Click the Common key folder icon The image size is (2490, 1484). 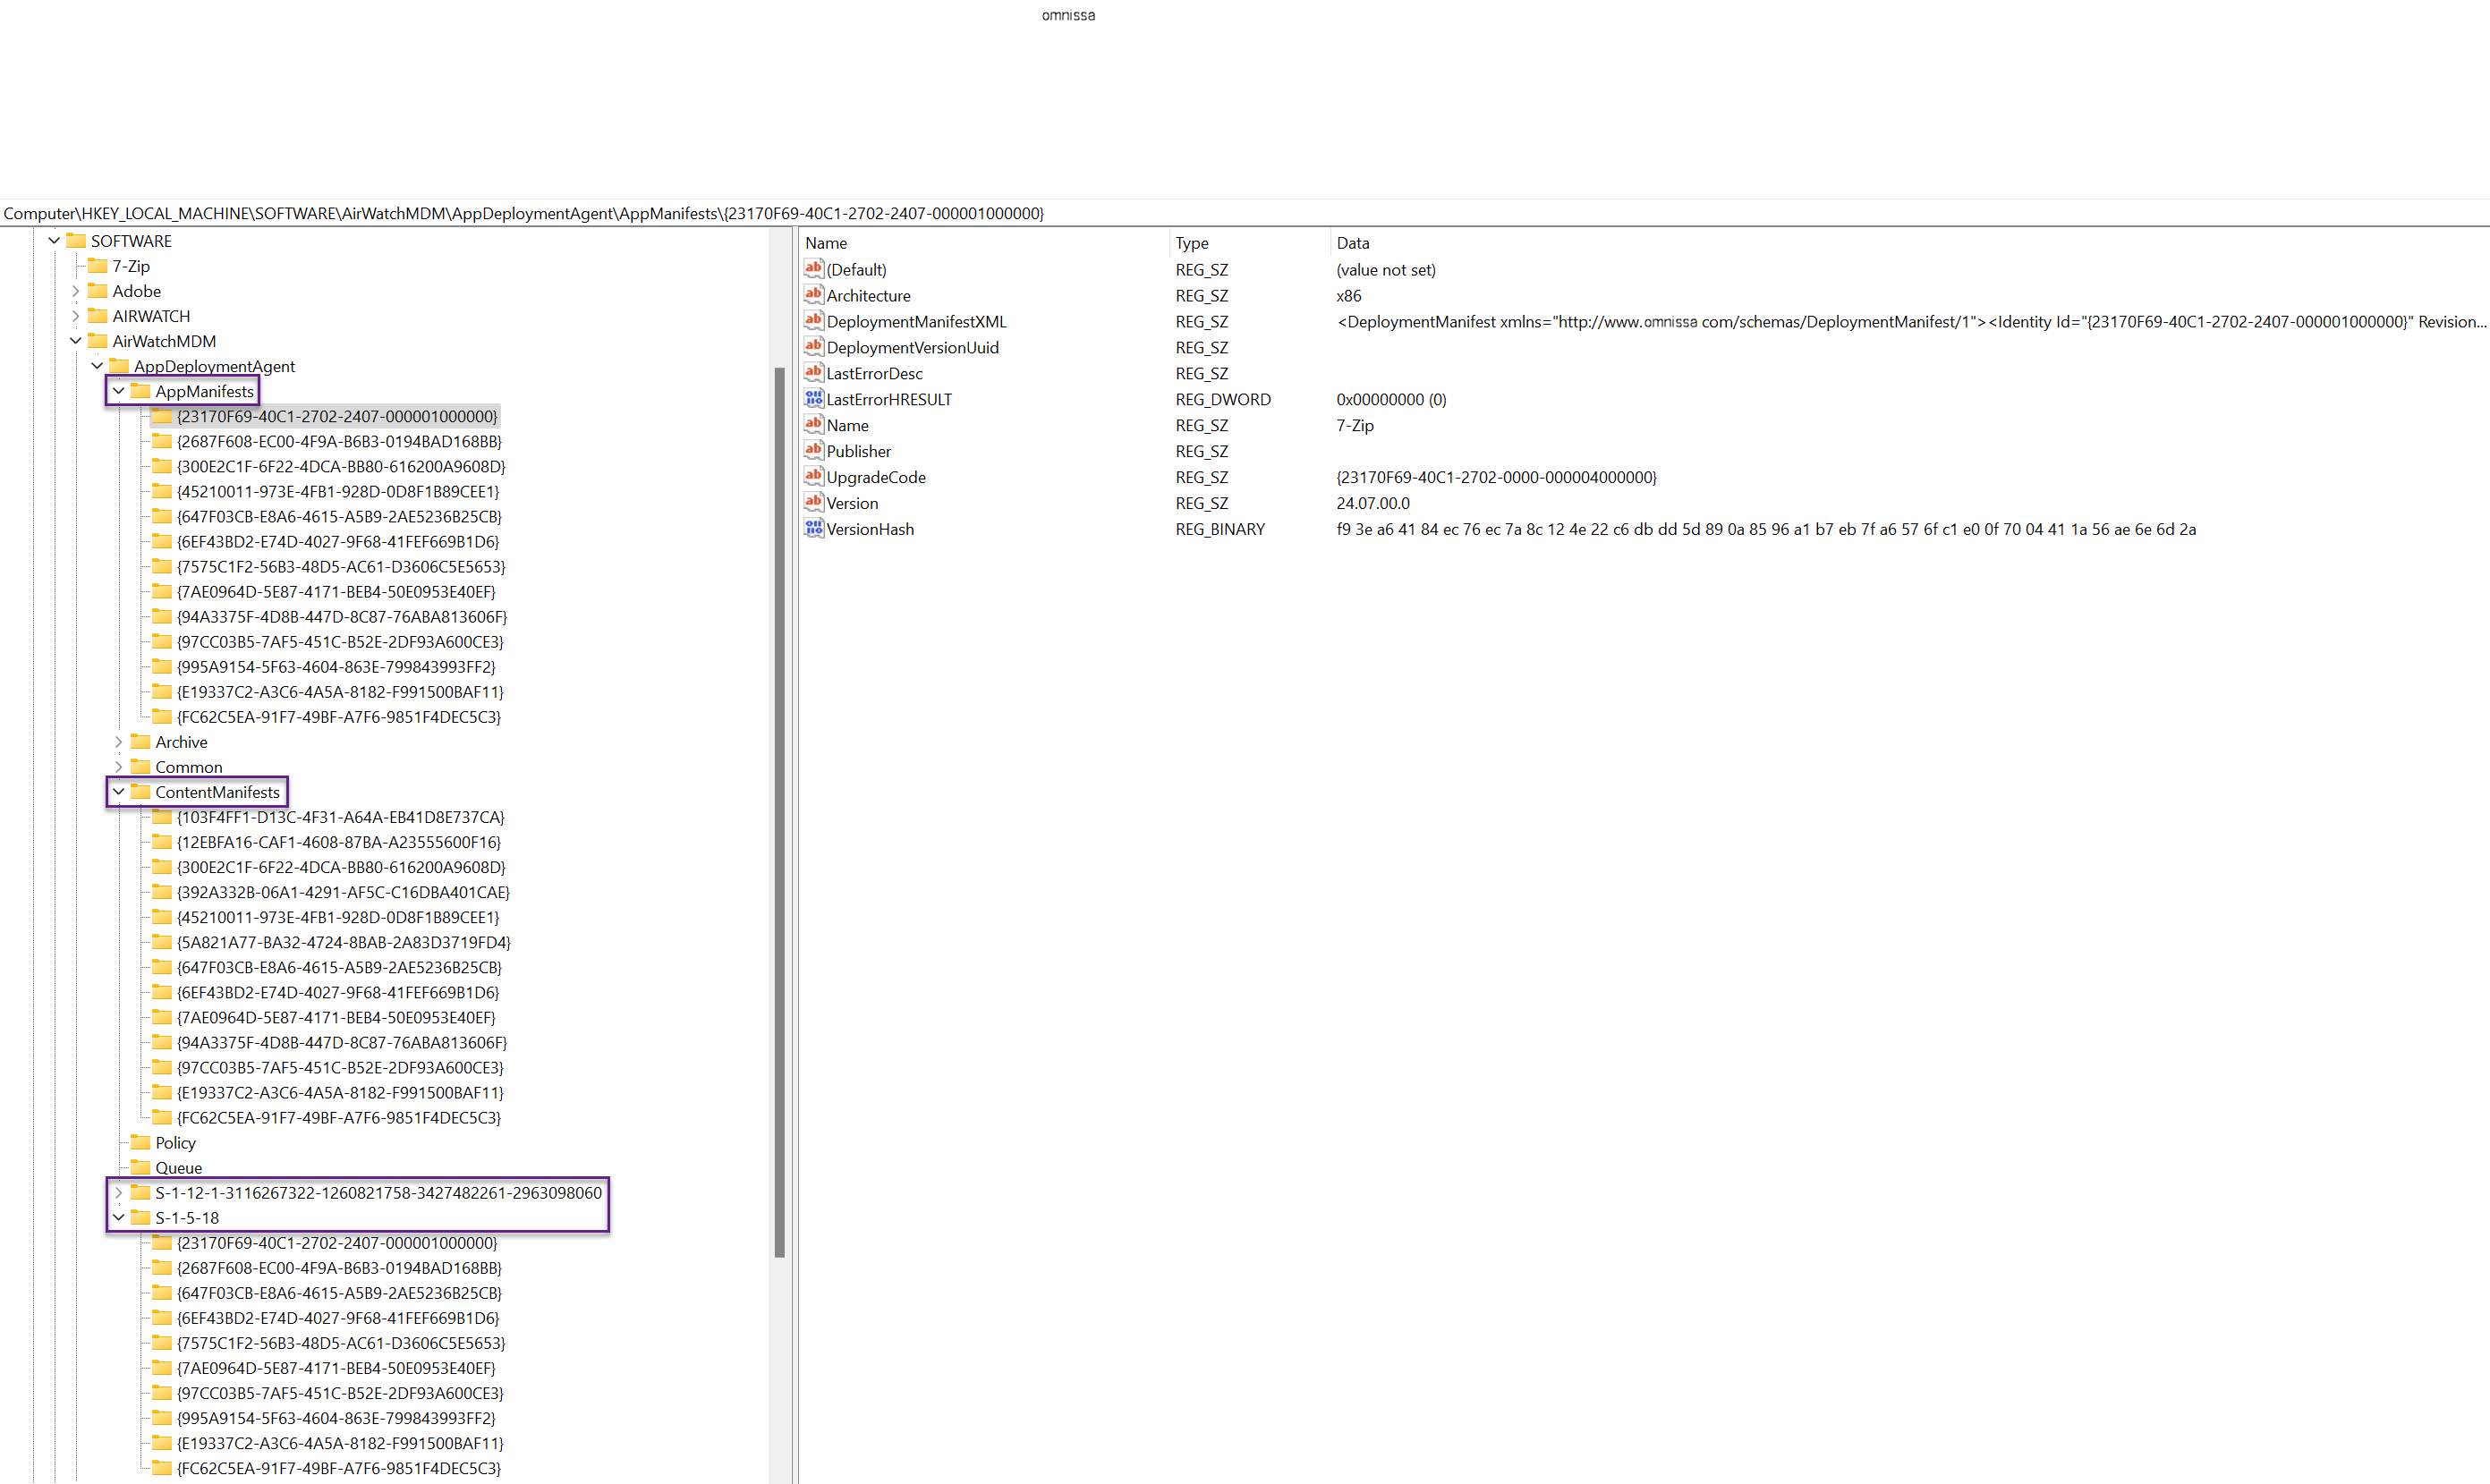(x=140, y=767)
